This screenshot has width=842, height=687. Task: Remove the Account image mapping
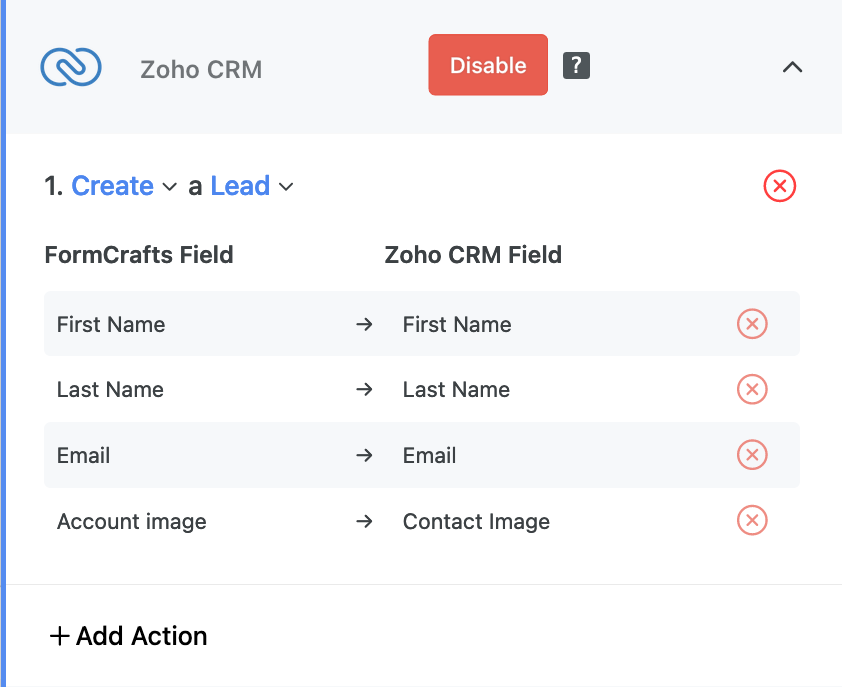752,520
